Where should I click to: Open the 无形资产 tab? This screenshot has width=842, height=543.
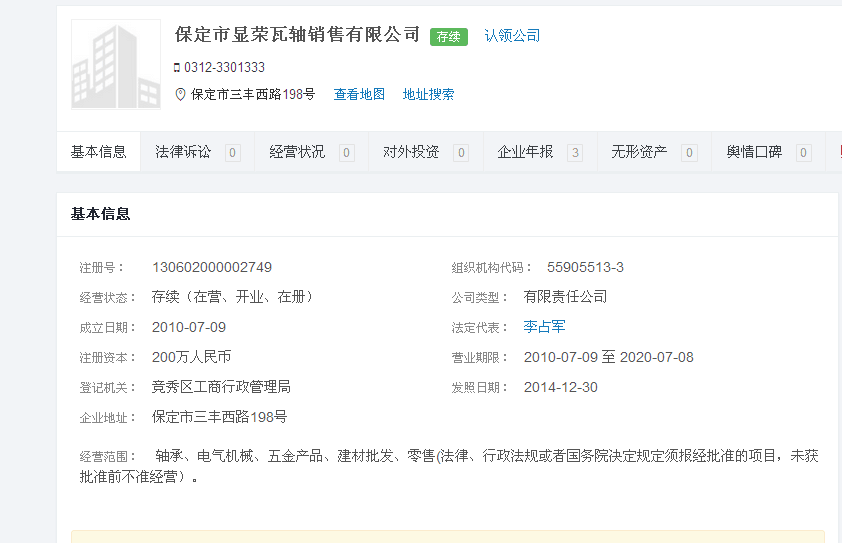pos(639,152)
